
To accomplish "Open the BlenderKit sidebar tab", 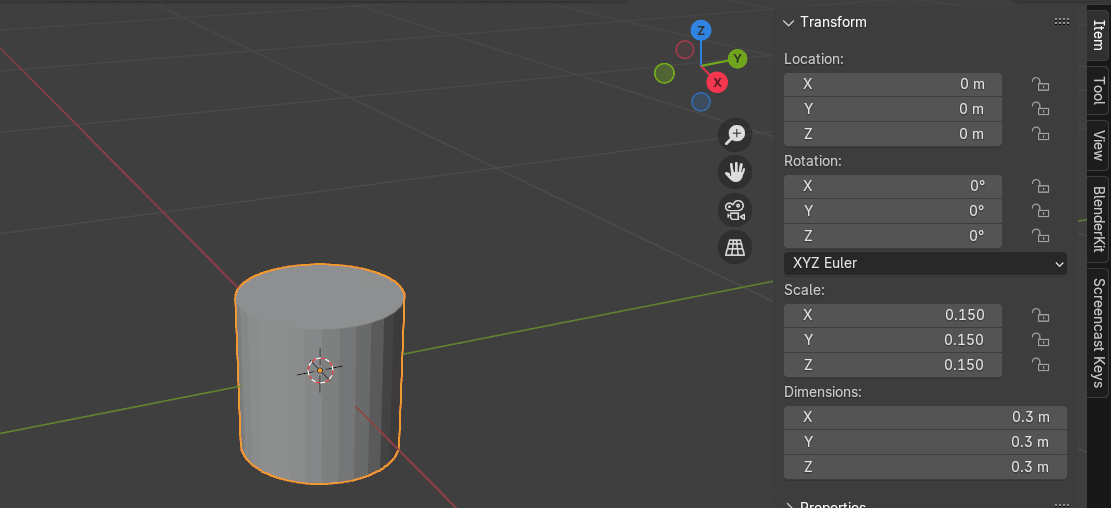I will pyautogui.click(x=1098, y=219).
